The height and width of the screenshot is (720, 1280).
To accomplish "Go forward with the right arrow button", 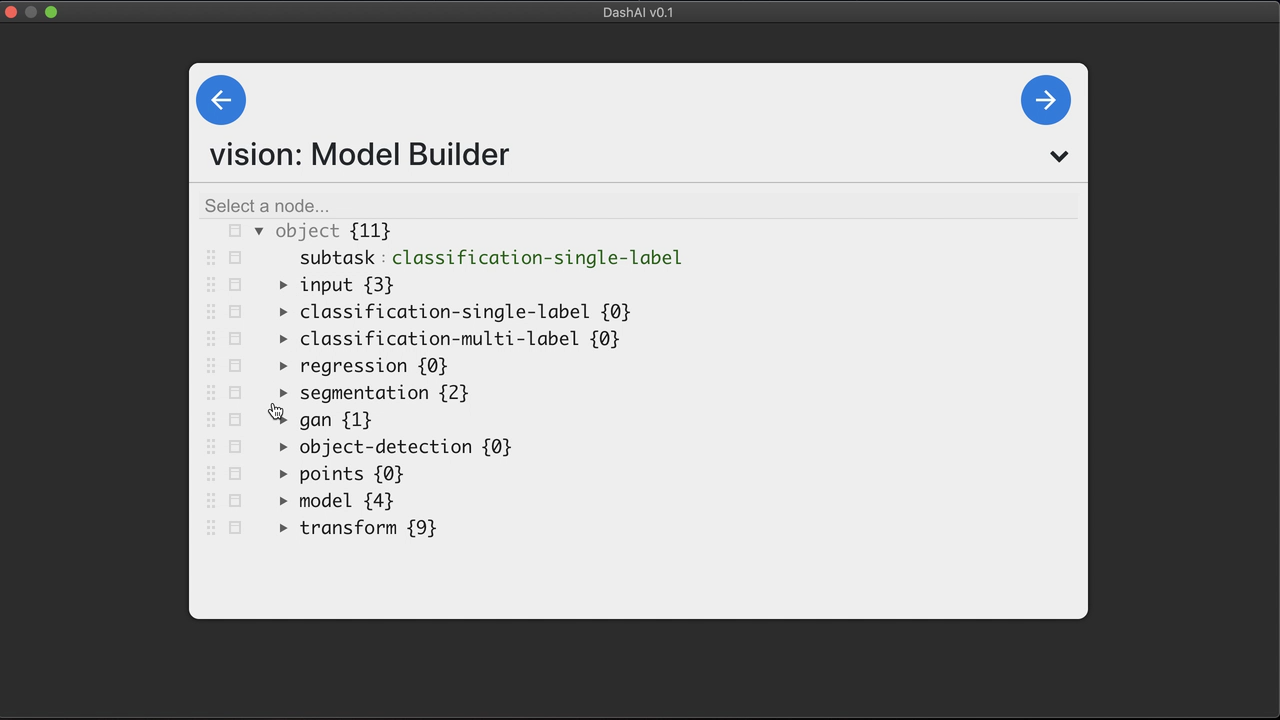I will 1046,100.
